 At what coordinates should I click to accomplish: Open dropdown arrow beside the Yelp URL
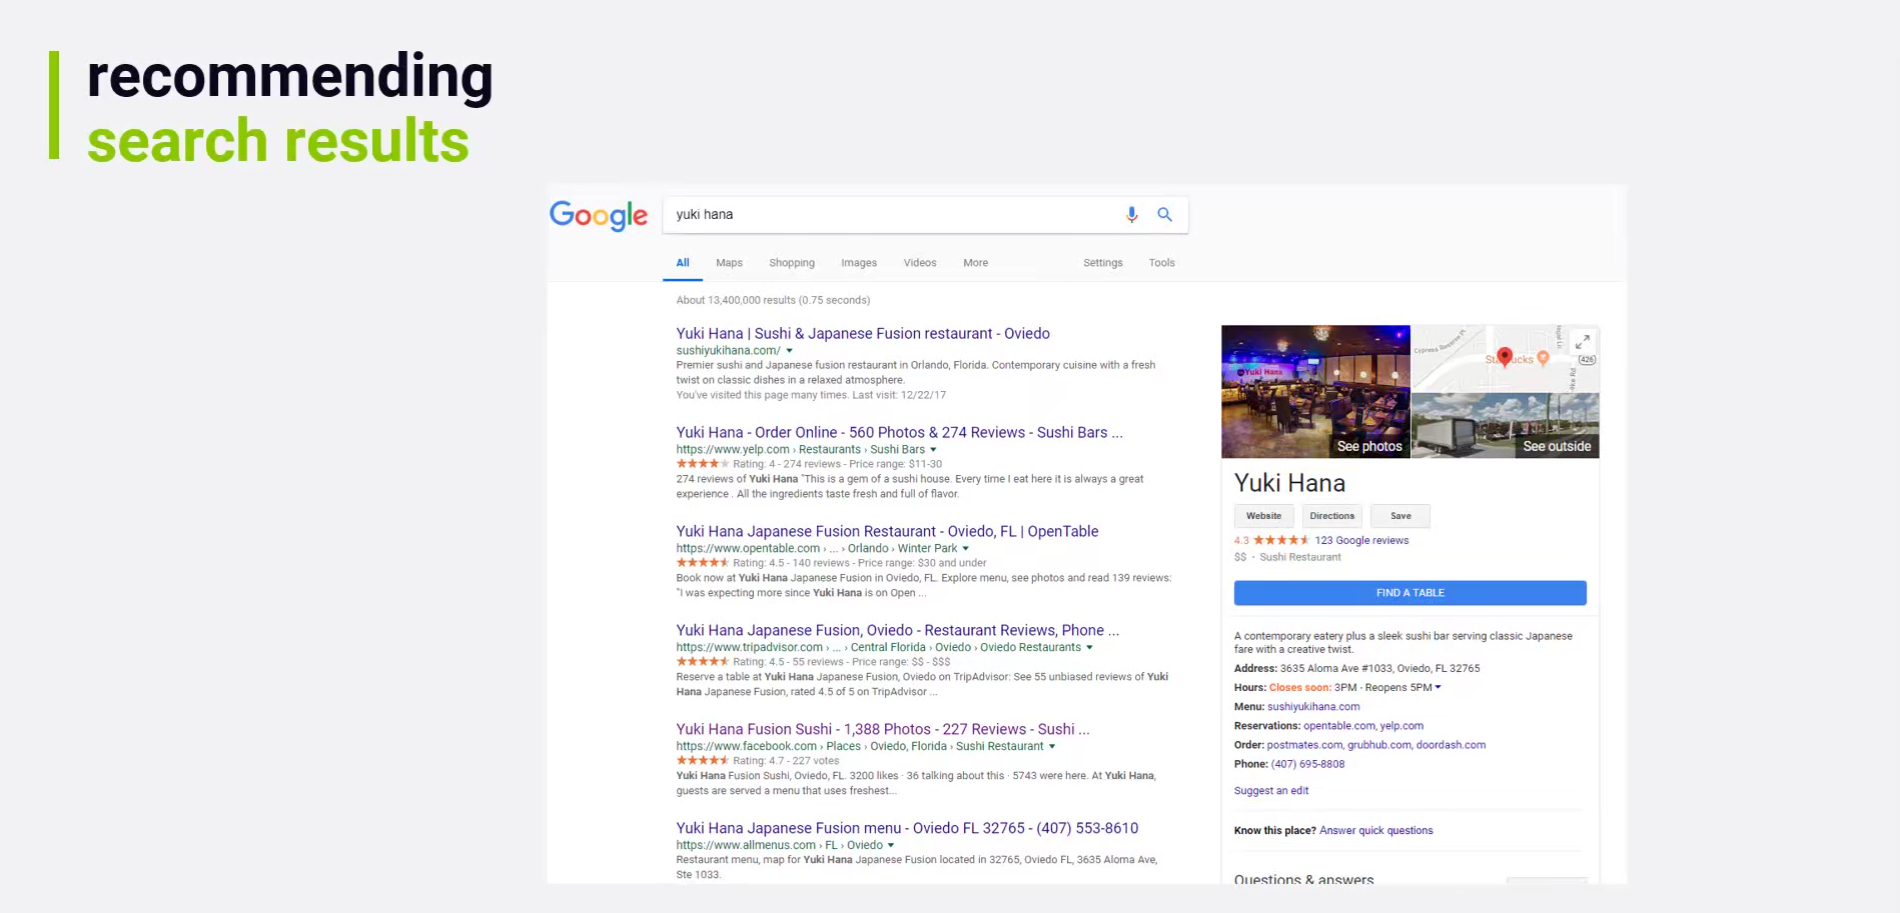tap(933, 450)
